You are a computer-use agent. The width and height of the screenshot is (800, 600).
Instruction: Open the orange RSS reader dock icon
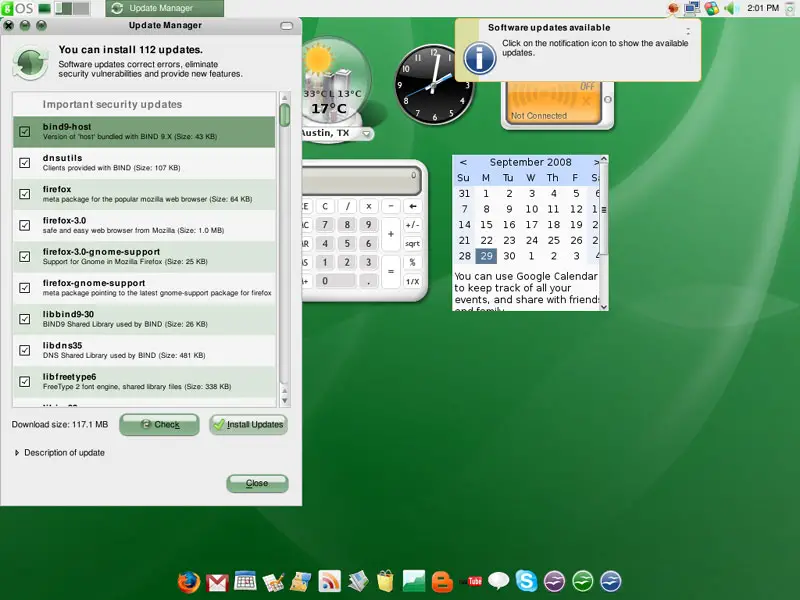330,582
